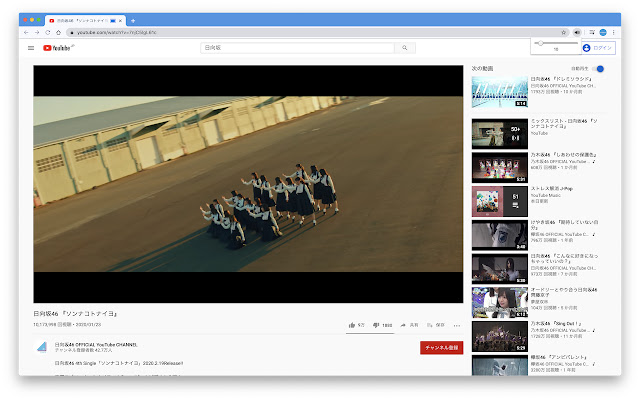Click the main video player
Screen dimensions: 640x400
click(x=248, y=184)
